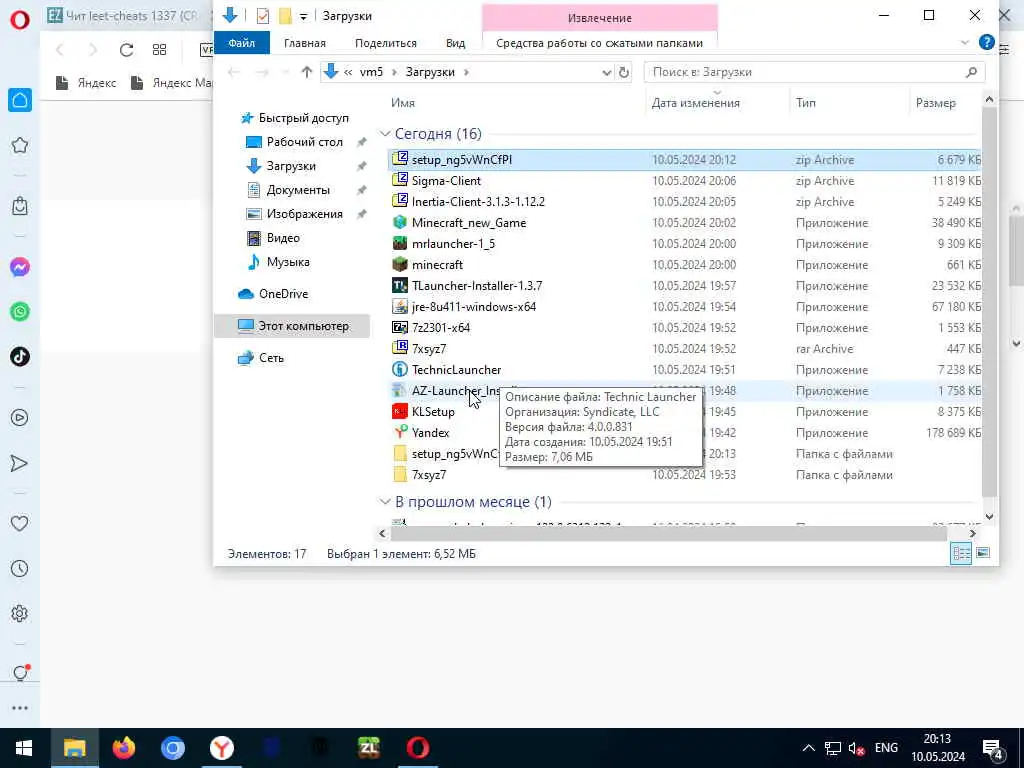Switch to Opera on the taskbar
Viewport: 1024px width, 768px height.
418,748
